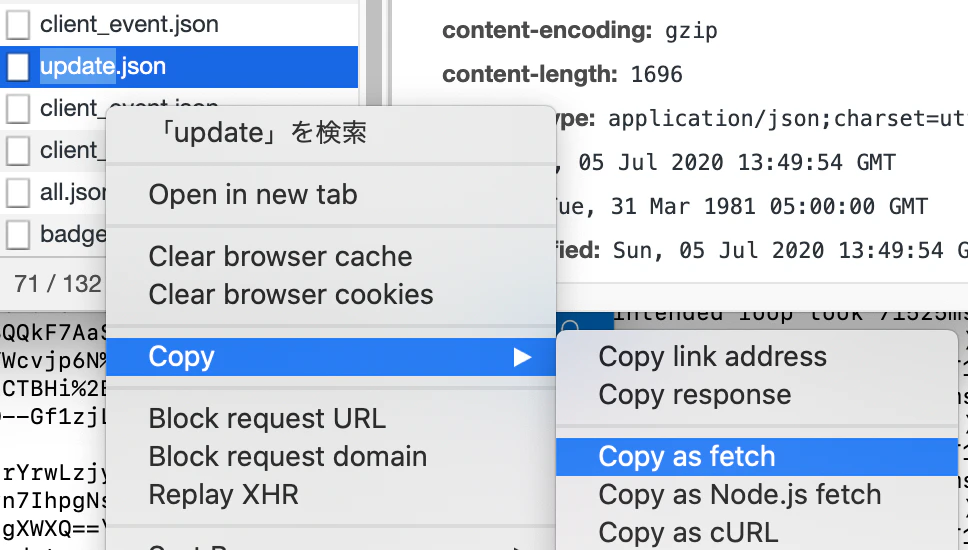Select Clear browser cookies
The image size is (968, 550).
[291, 294]
